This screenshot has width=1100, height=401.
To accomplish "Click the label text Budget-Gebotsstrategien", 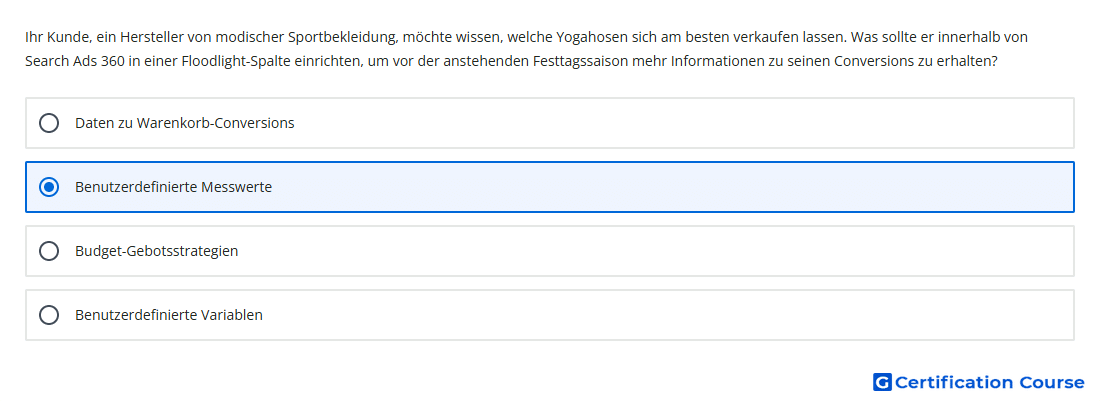I will (156, 251).
